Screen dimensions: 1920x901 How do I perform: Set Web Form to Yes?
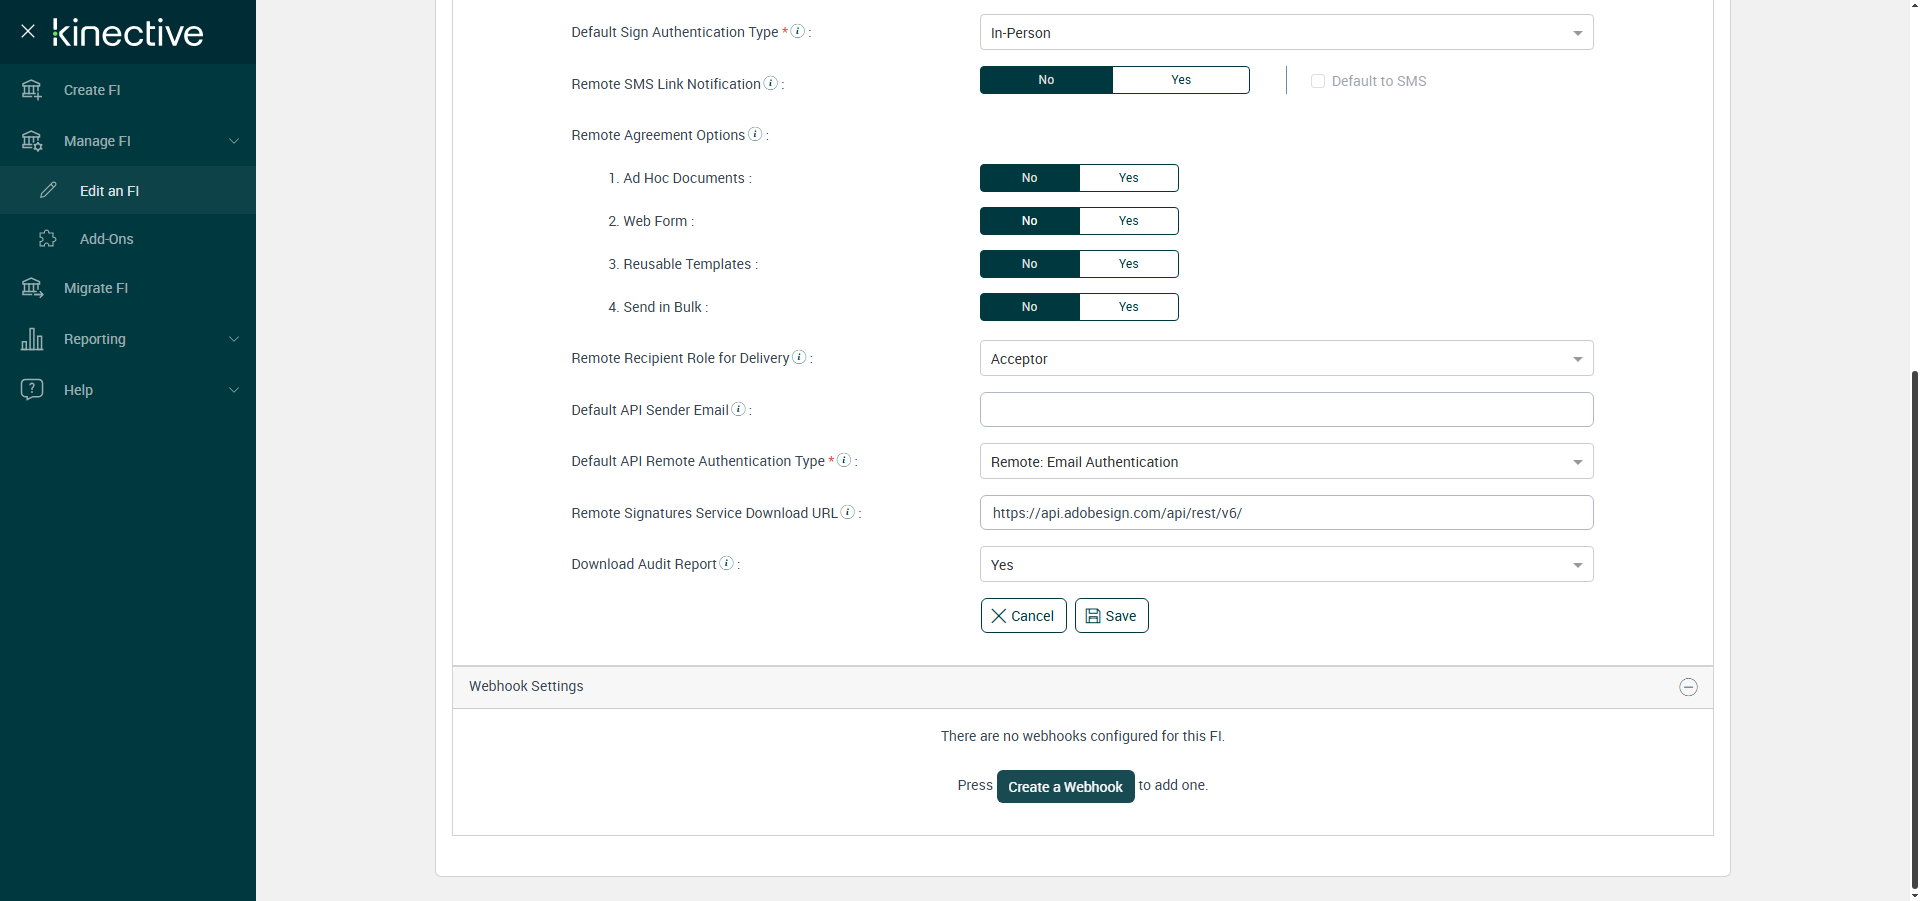(x=1129, y=221)
